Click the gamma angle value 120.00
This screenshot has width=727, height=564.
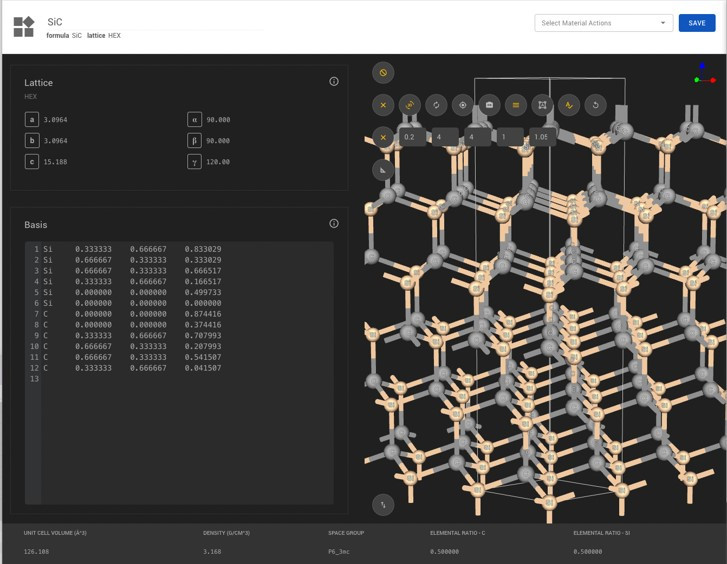pos(218,162)
